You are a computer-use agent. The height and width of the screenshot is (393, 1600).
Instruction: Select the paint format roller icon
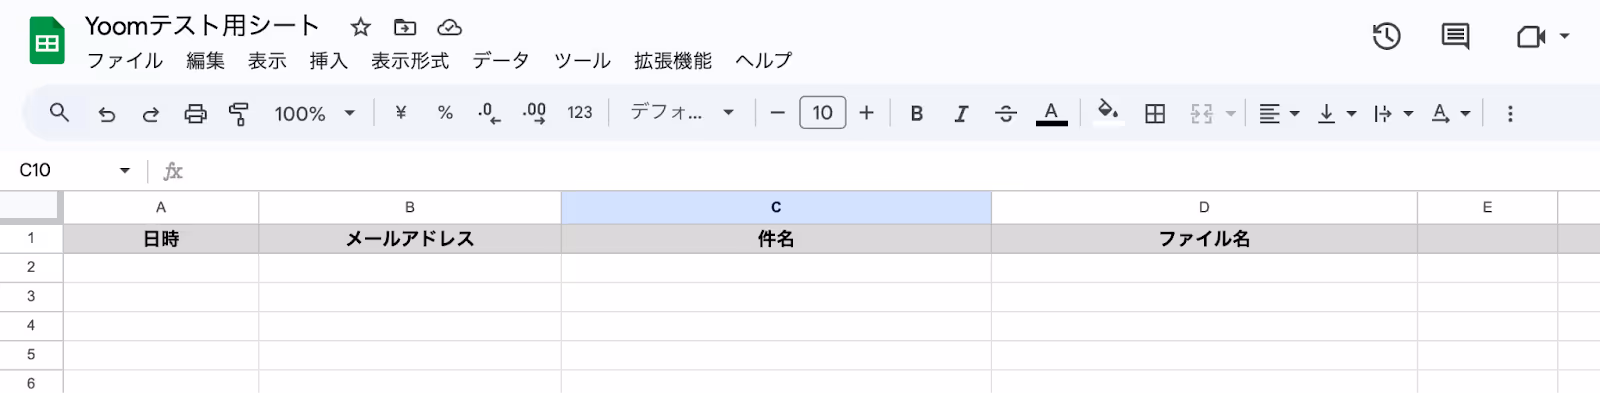(239, 113)
